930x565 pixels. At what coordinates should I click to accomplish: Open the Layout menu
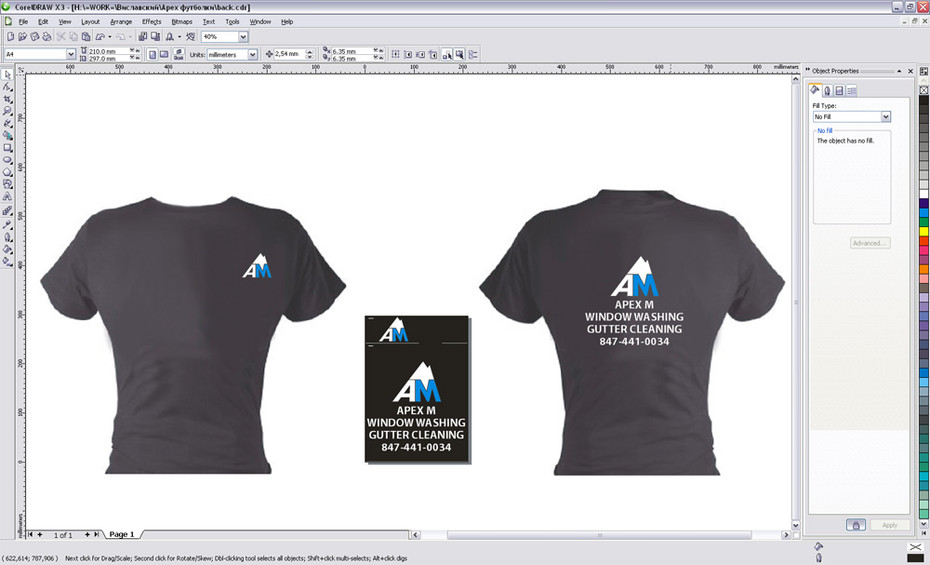90,21
